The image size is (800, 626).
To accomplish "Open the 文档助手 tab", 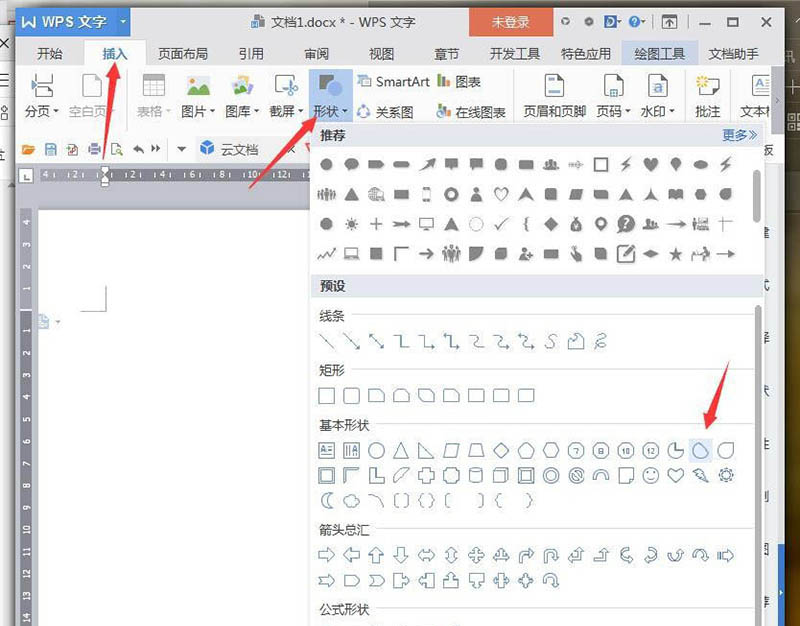I will [x=733, y=54].
